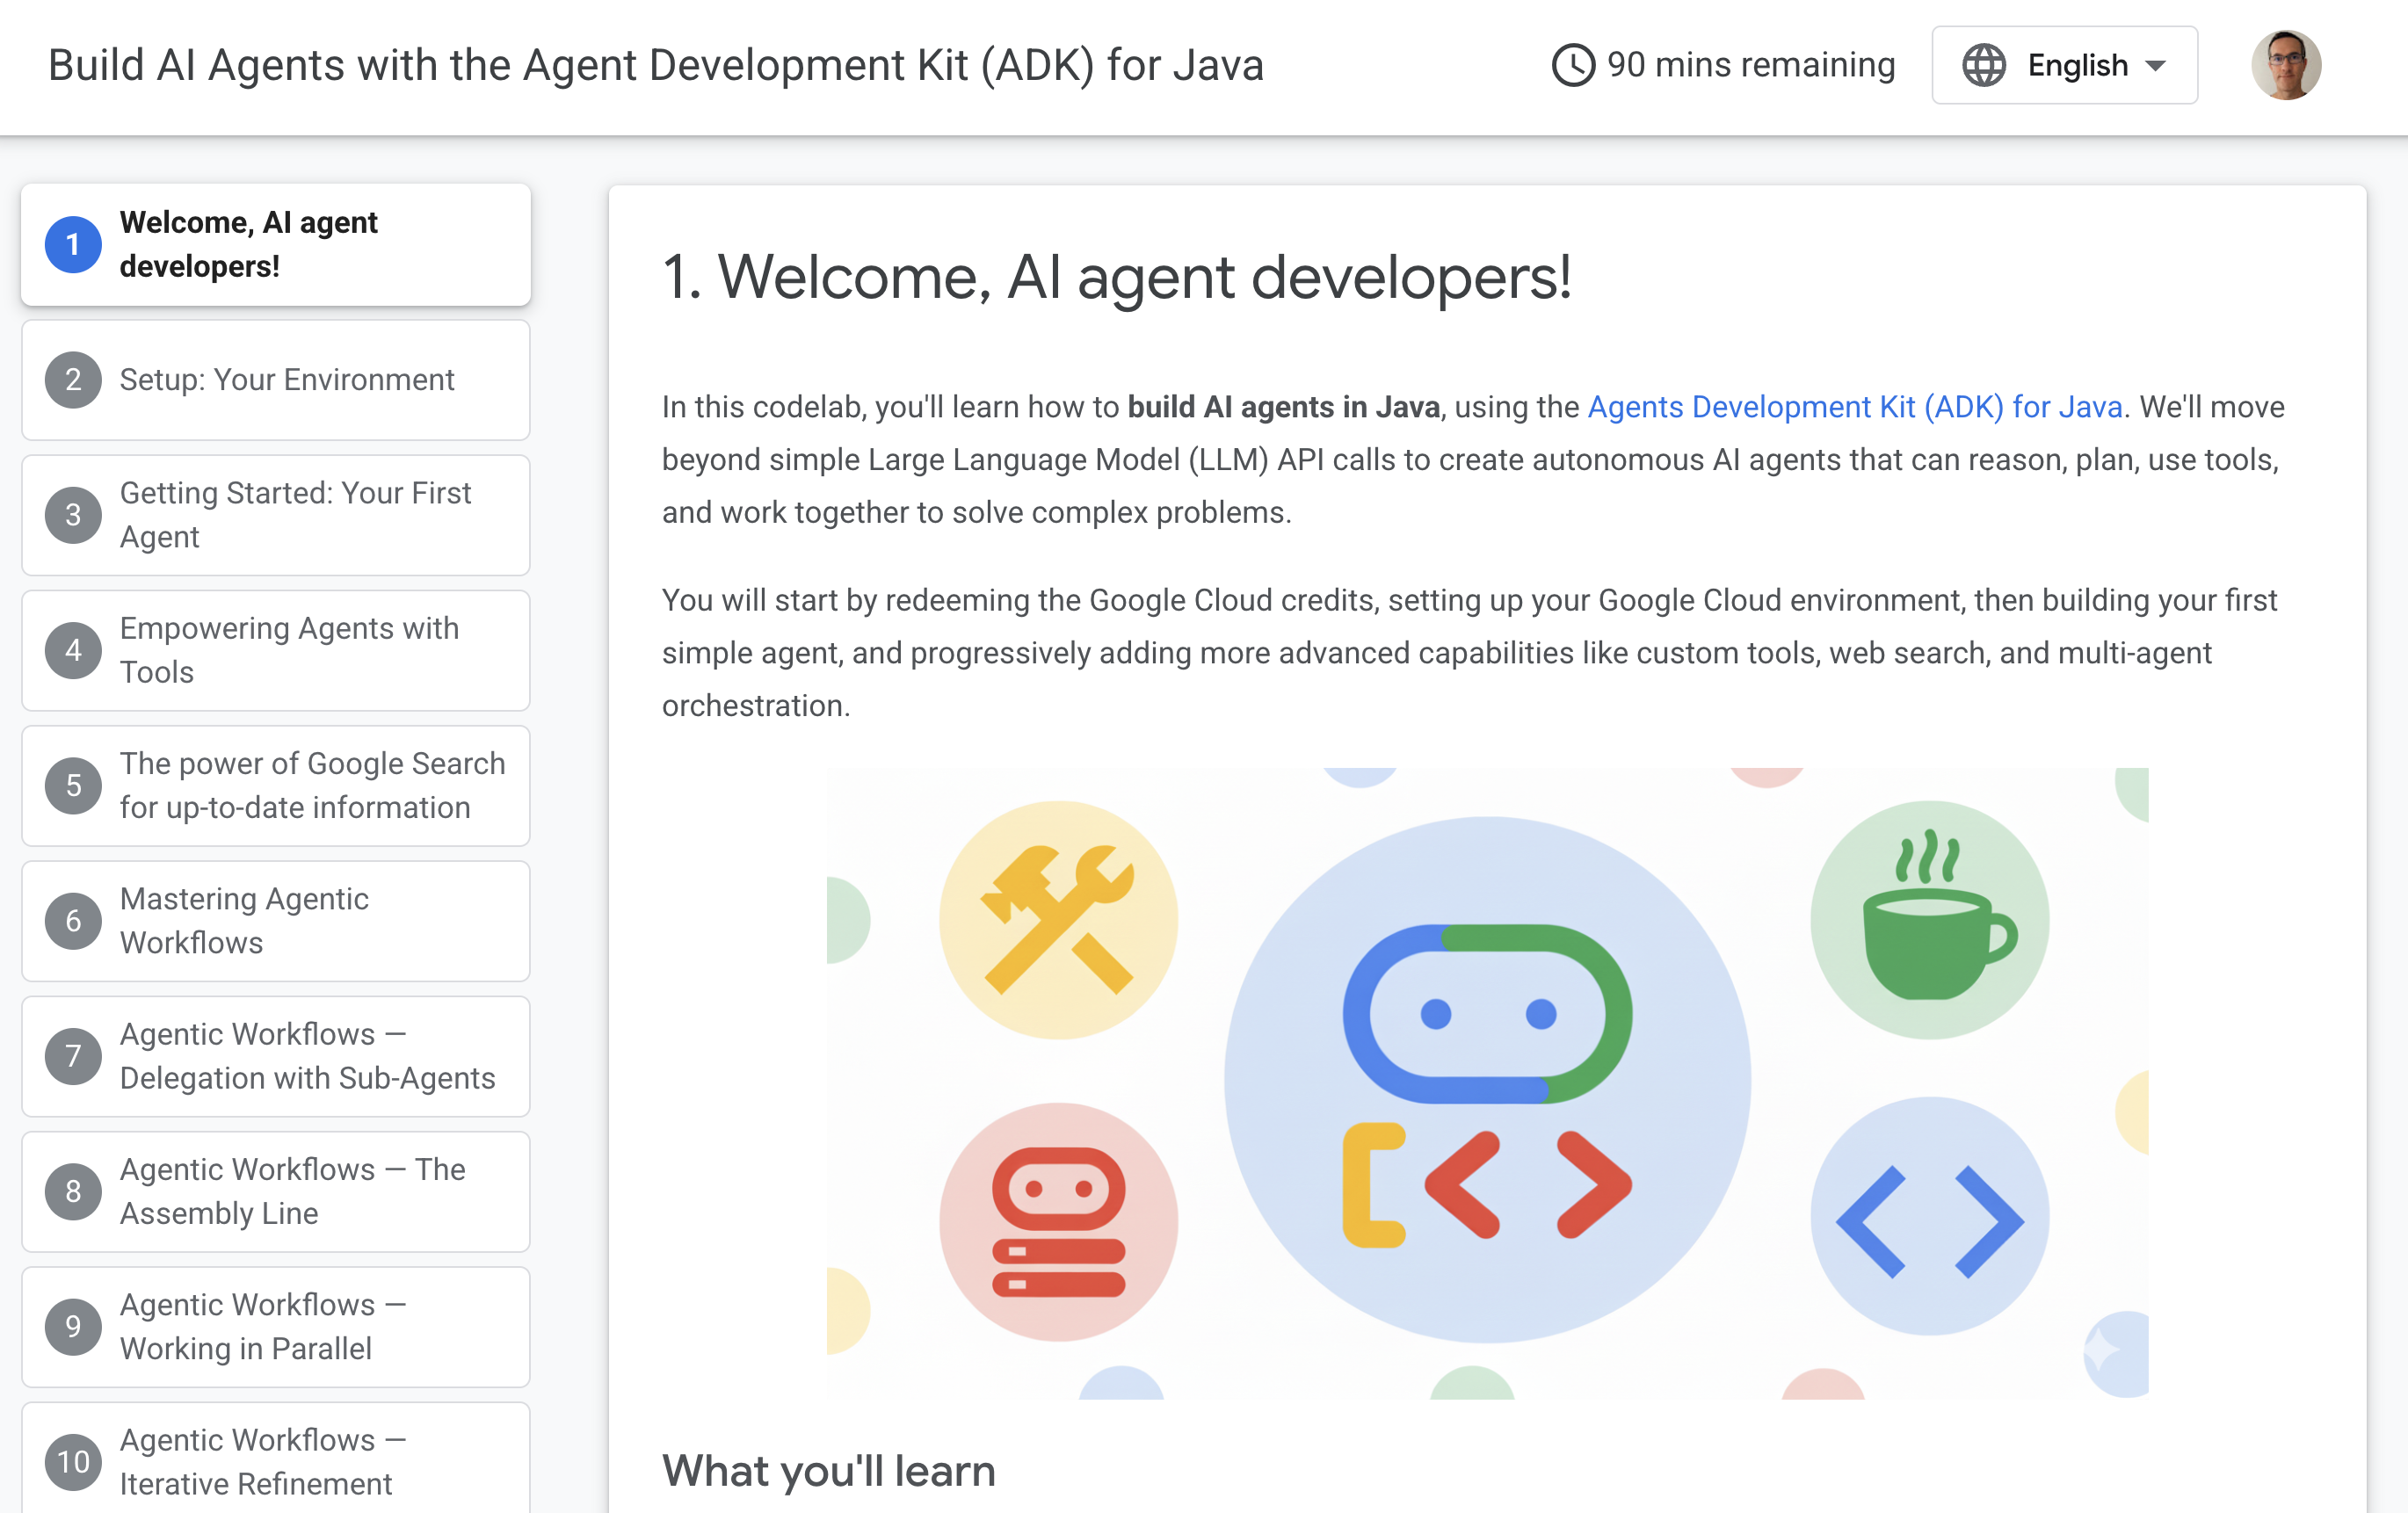Click the gray step 2 number badge

pyautogui.click(x=73, y=380)
